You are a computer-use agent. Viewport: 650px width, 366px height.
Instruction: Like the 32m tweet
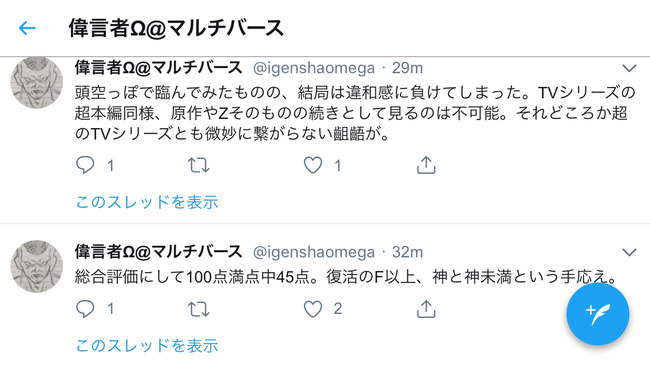coord(313,309)
